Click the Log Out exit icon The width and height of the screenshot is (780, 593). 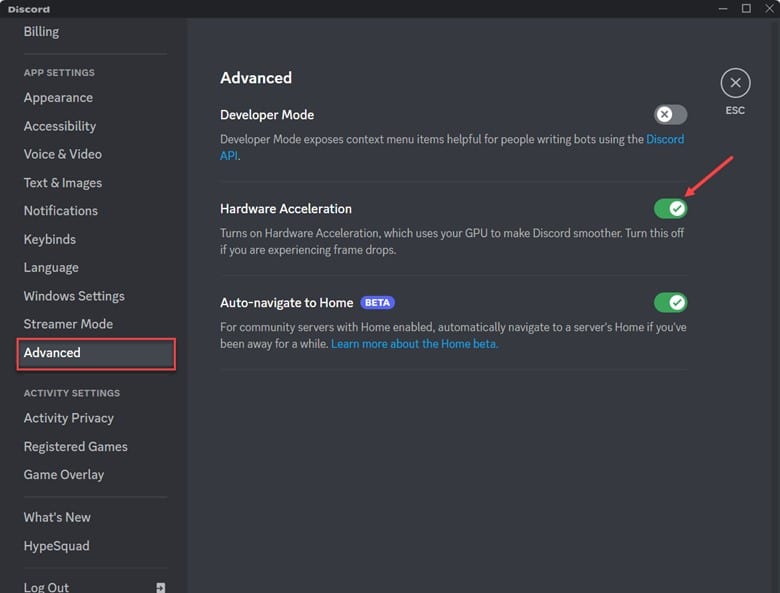(x=160, y=588)
